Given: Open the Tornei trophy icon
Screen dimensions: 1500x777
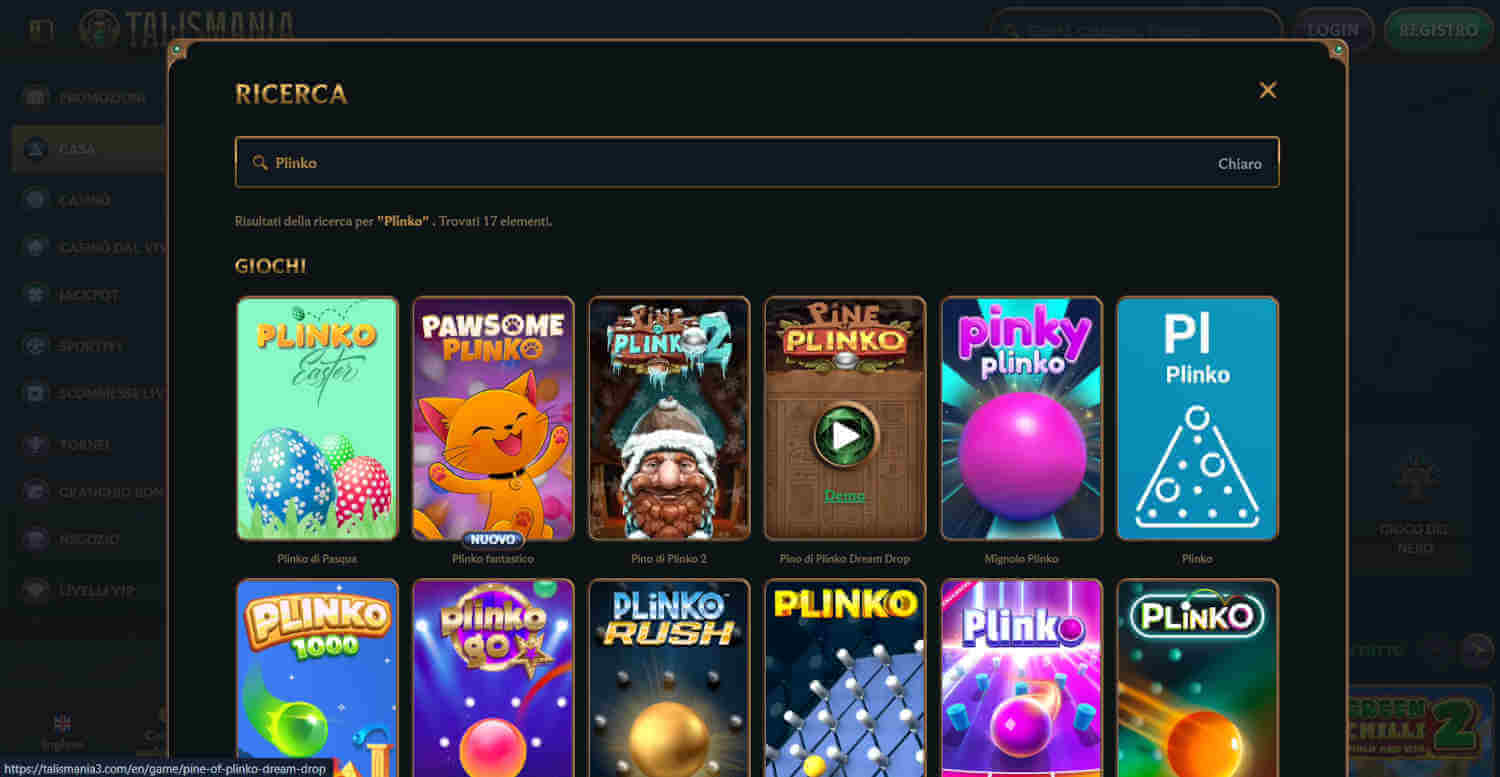Looking at the screenshot, I should tap(36, 444).
